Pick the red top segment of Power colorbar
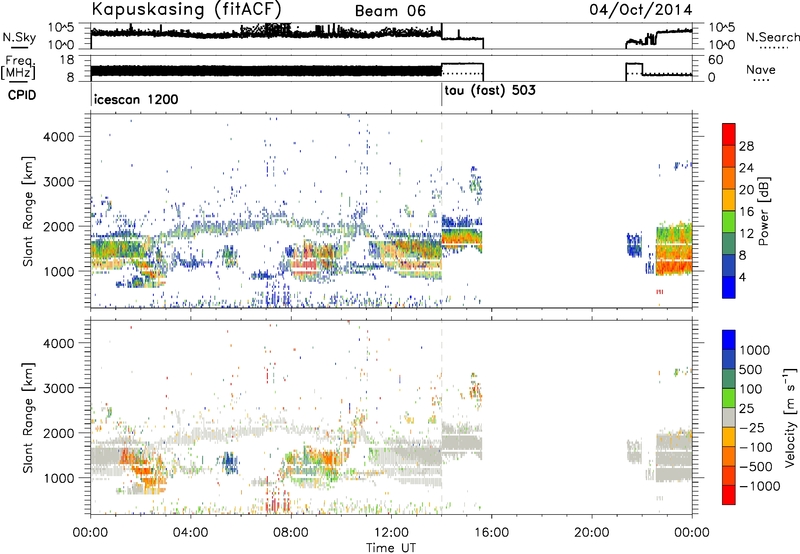This screenshot has width=800, height=554. tap(729, 134)
